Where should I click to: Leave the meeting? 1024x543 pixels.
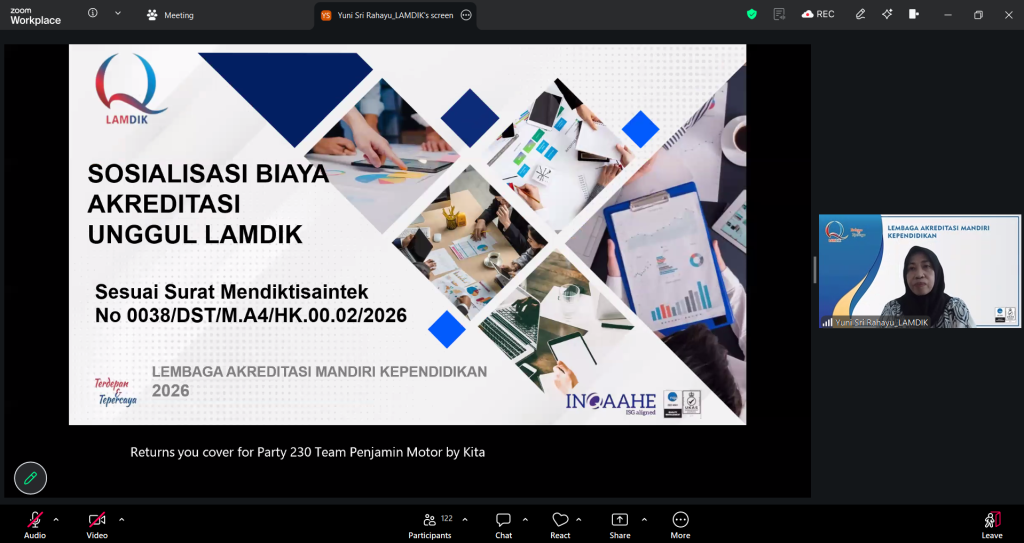pyautogui.click(x=991, y=525)
